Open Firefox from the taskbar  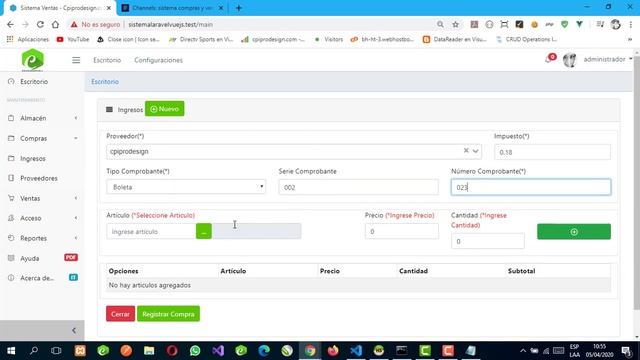tap(333, 351)
